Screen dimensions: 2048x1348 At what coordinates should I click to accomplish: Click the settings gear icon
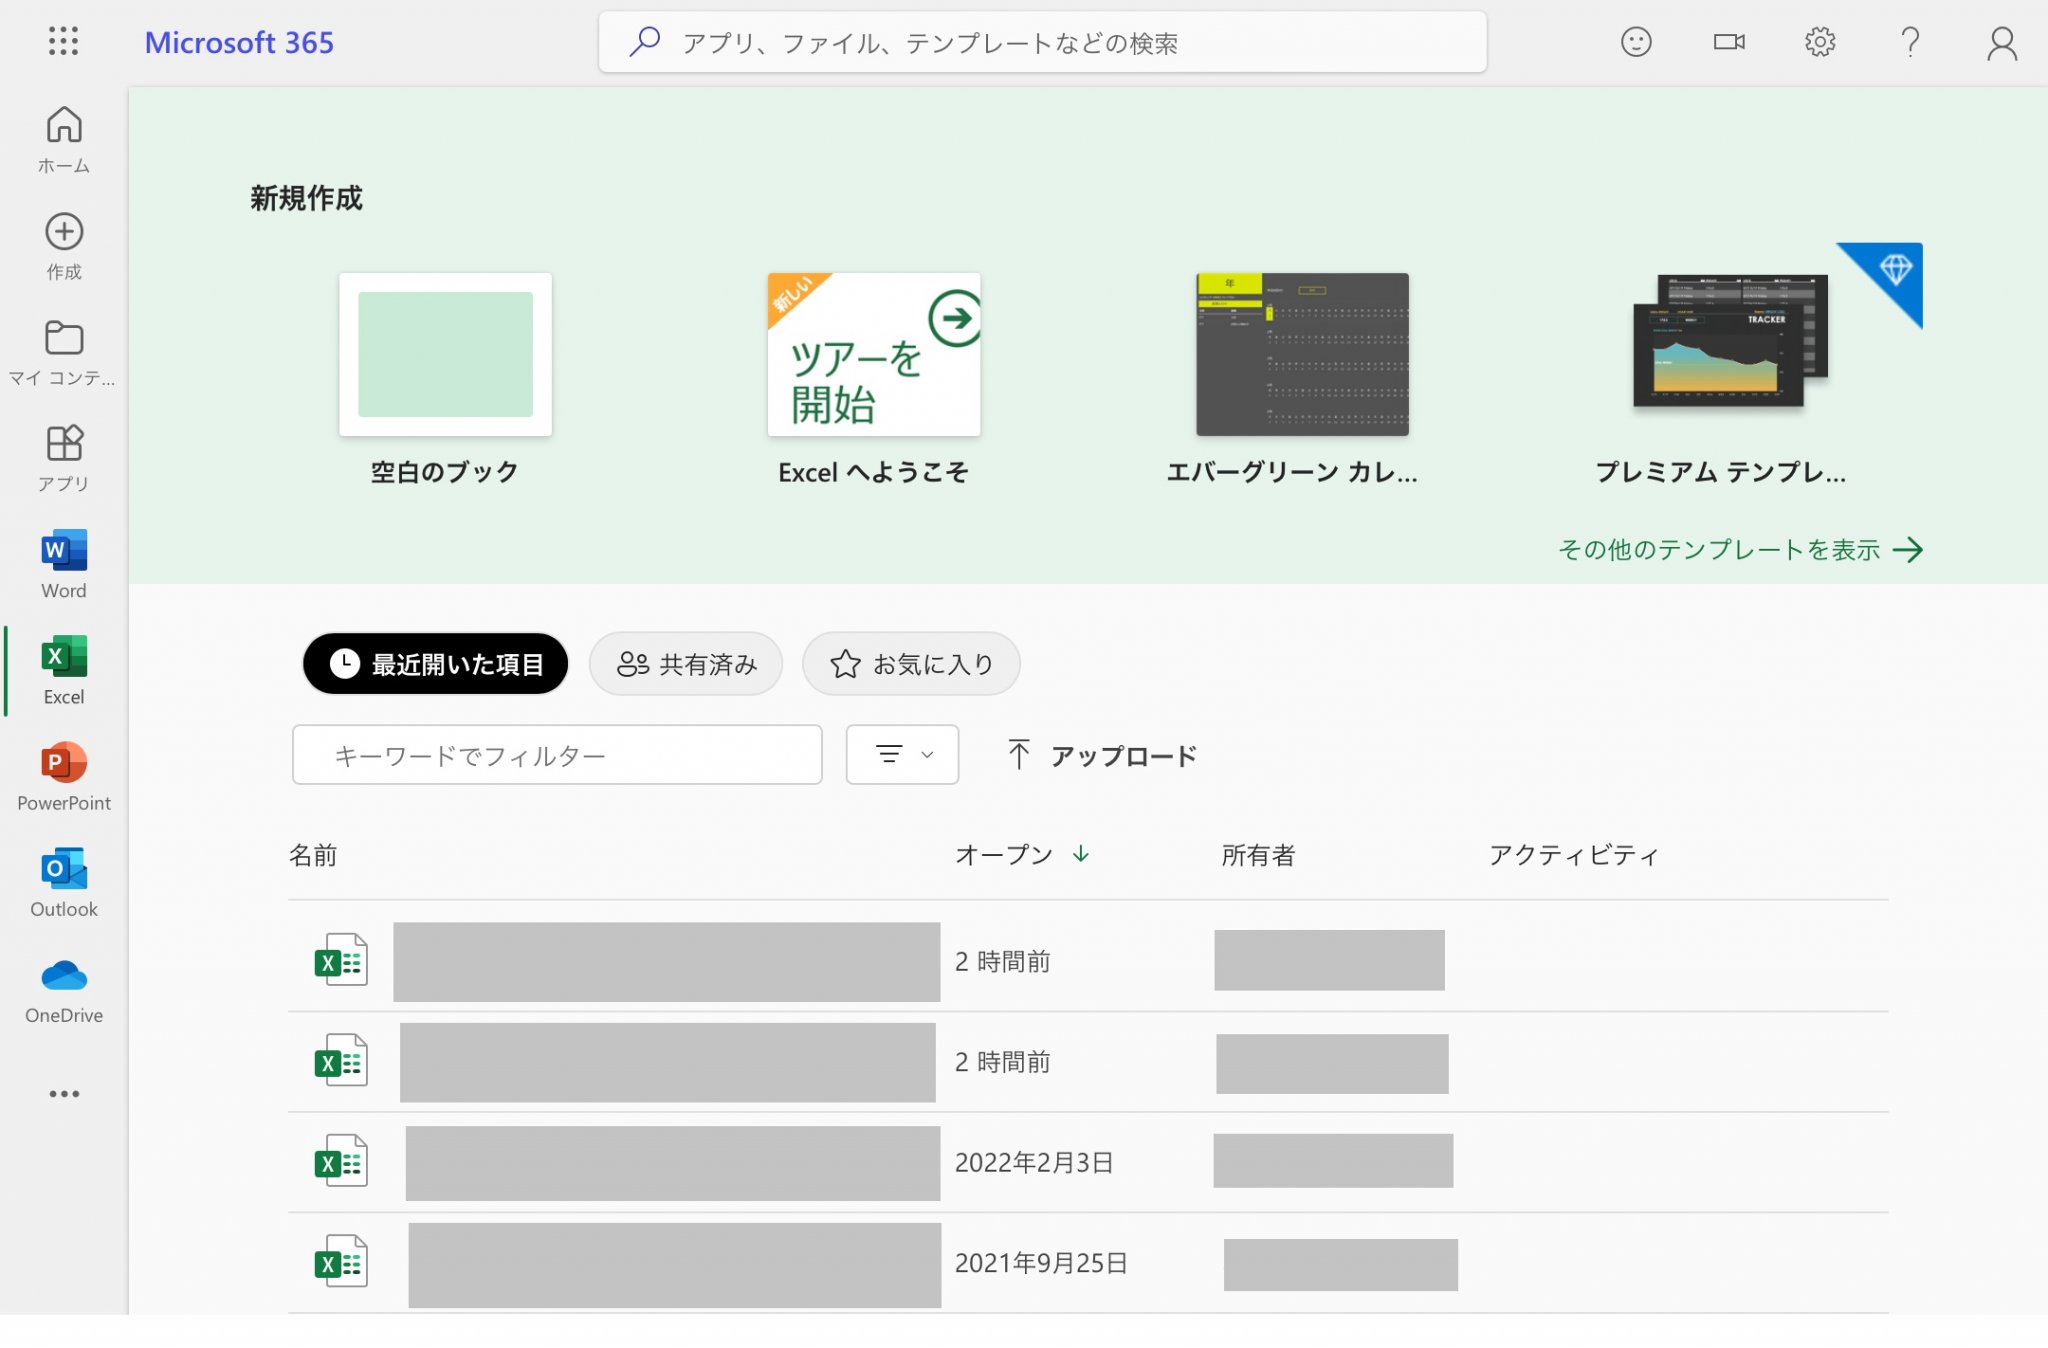coord(1819,42)
